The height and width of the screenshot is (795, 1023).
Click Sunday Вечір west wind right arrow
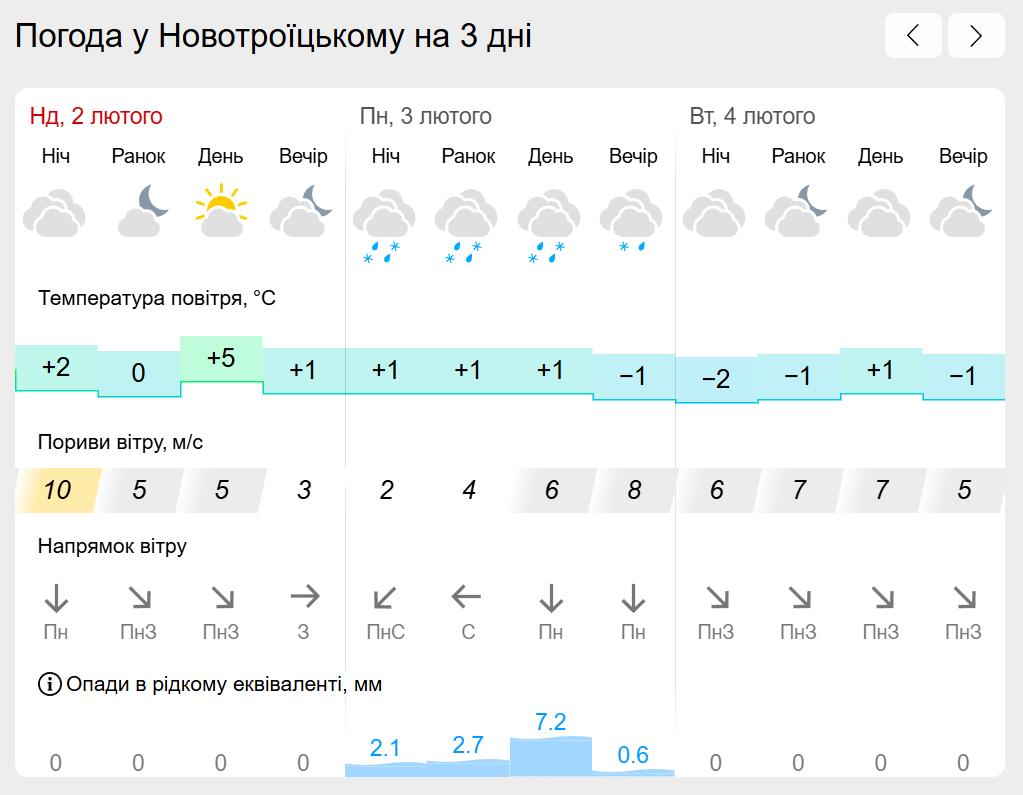pyautogui.click(x=305, y=595)
